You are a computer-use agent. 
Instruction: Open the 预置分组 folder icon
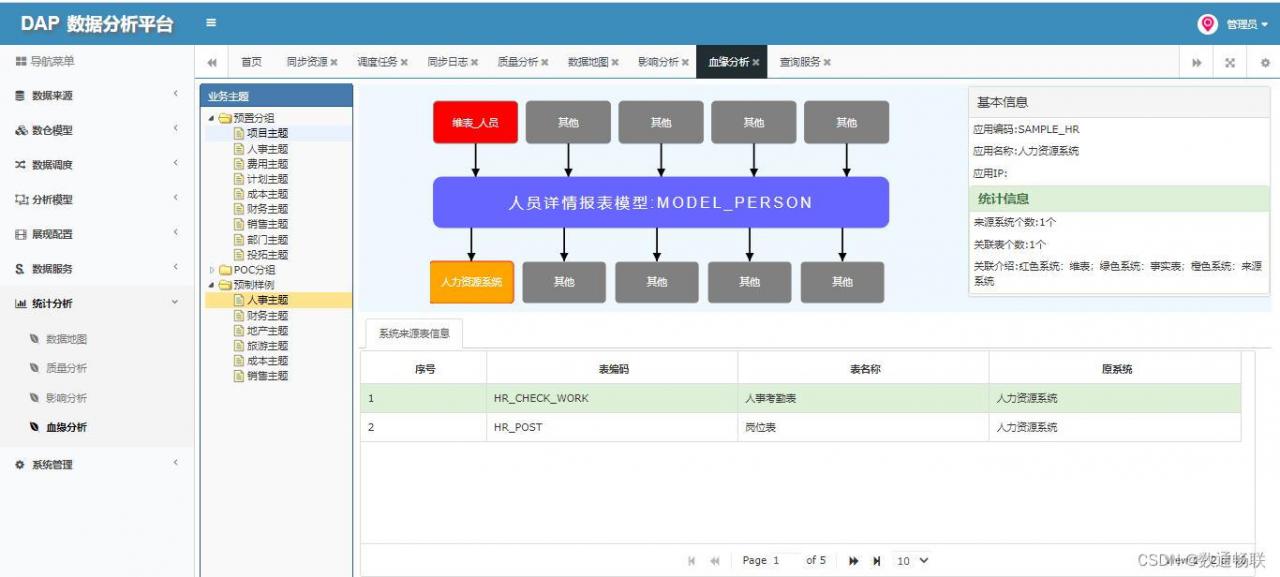pyautogui.click(x=225, y=118)
